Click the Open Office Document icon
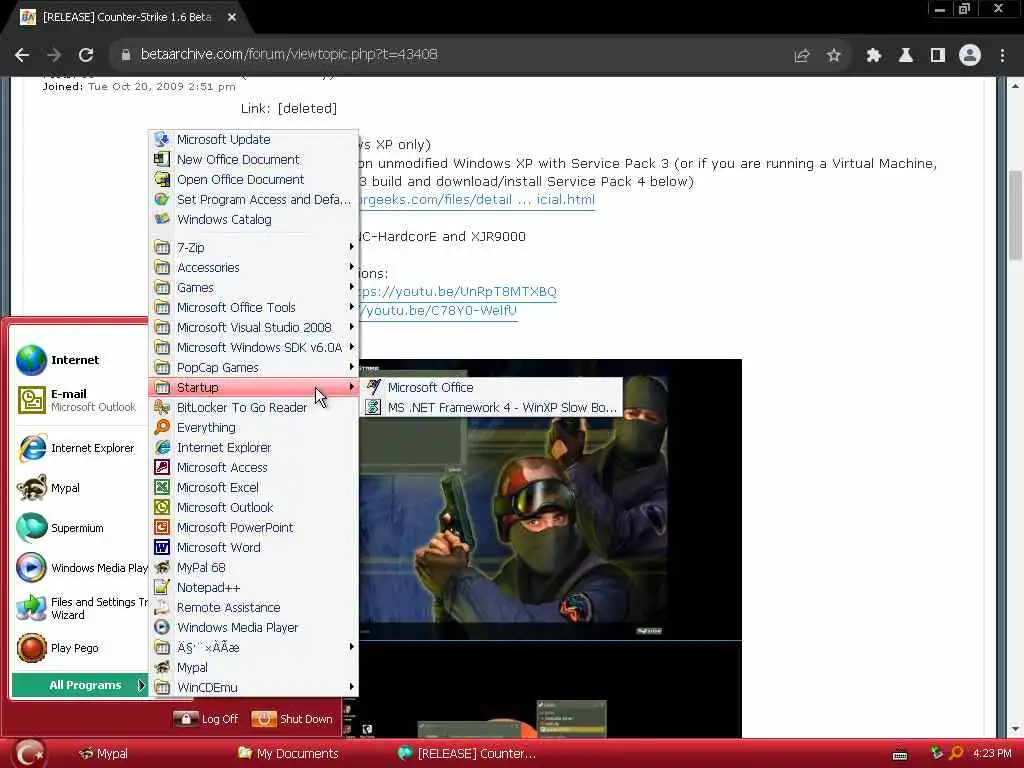The image size is (1024, 768). (162, 180)
